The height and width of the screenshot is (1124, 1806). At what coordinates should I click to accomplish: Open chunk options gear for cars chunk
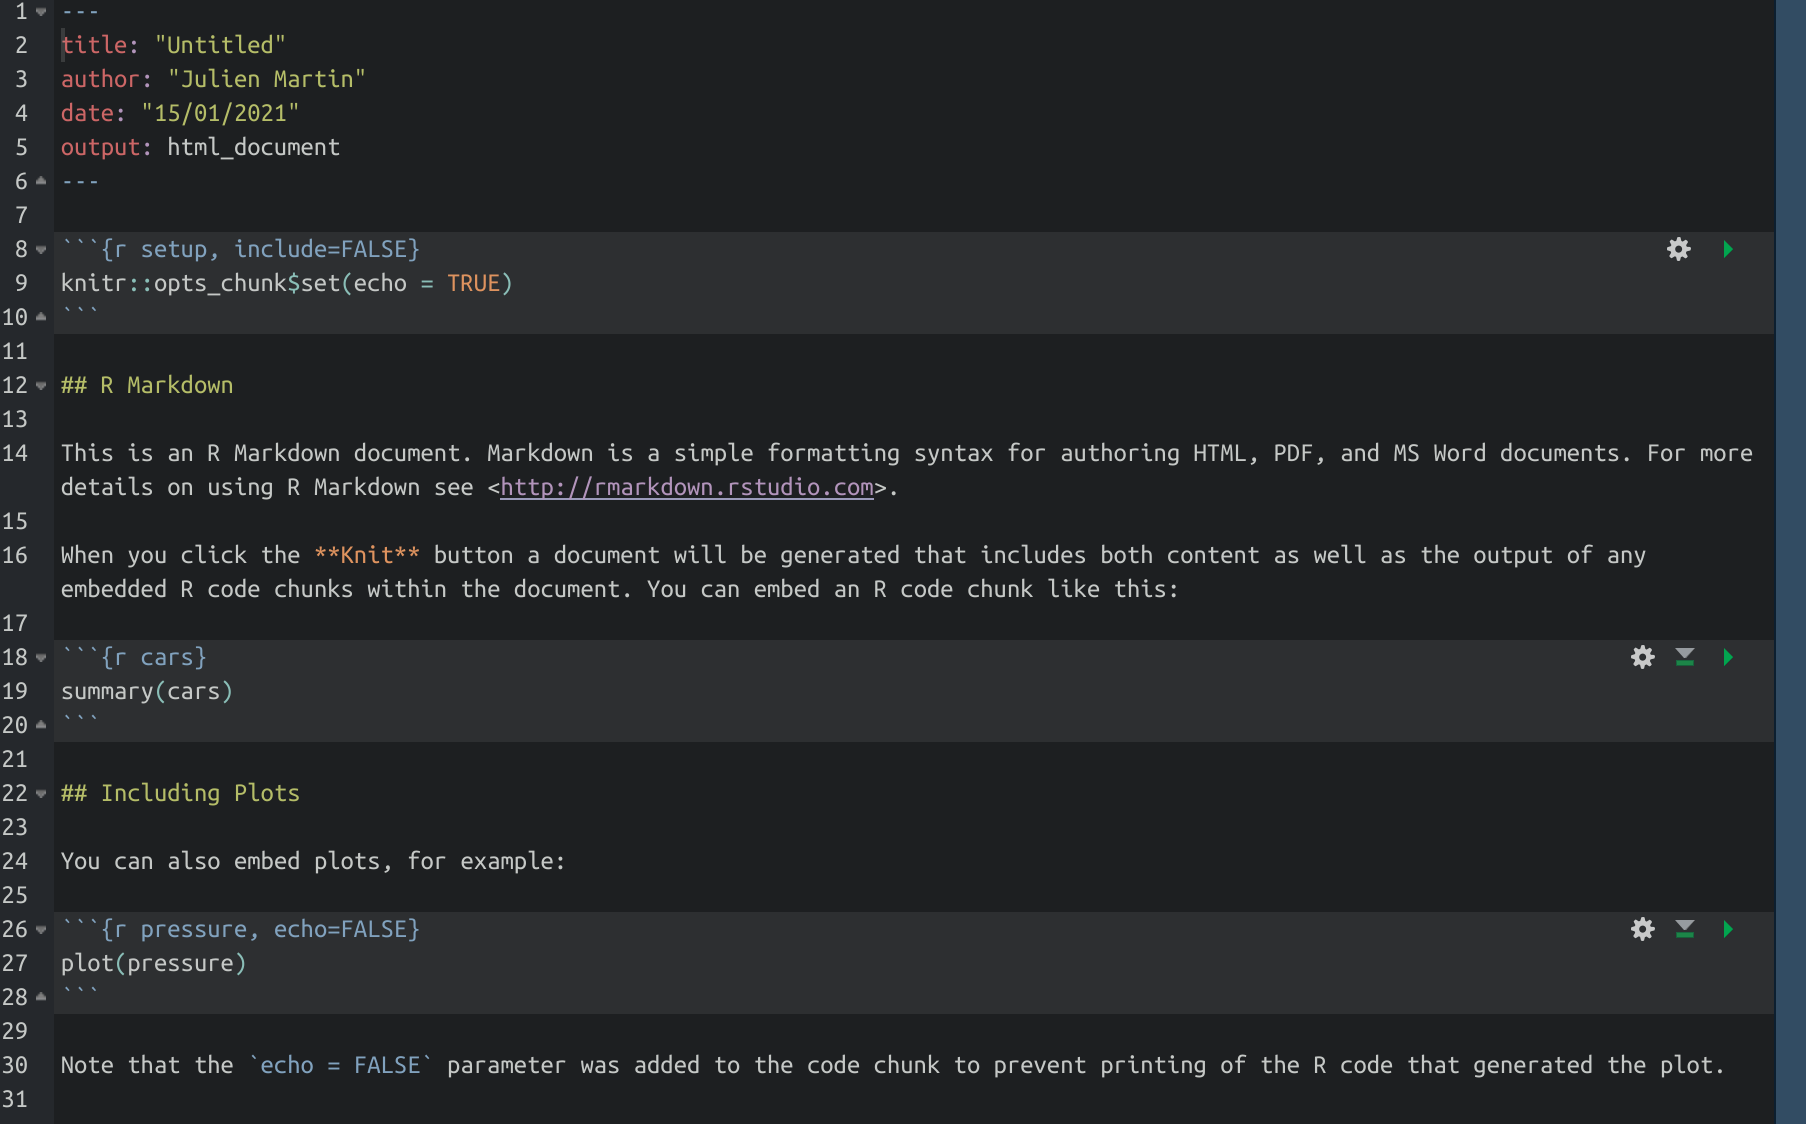1642,657
